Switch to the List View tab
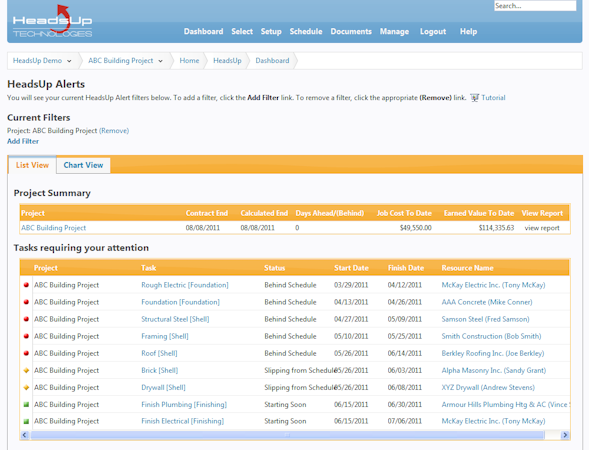The image size is (589, 450). (32, 165)
